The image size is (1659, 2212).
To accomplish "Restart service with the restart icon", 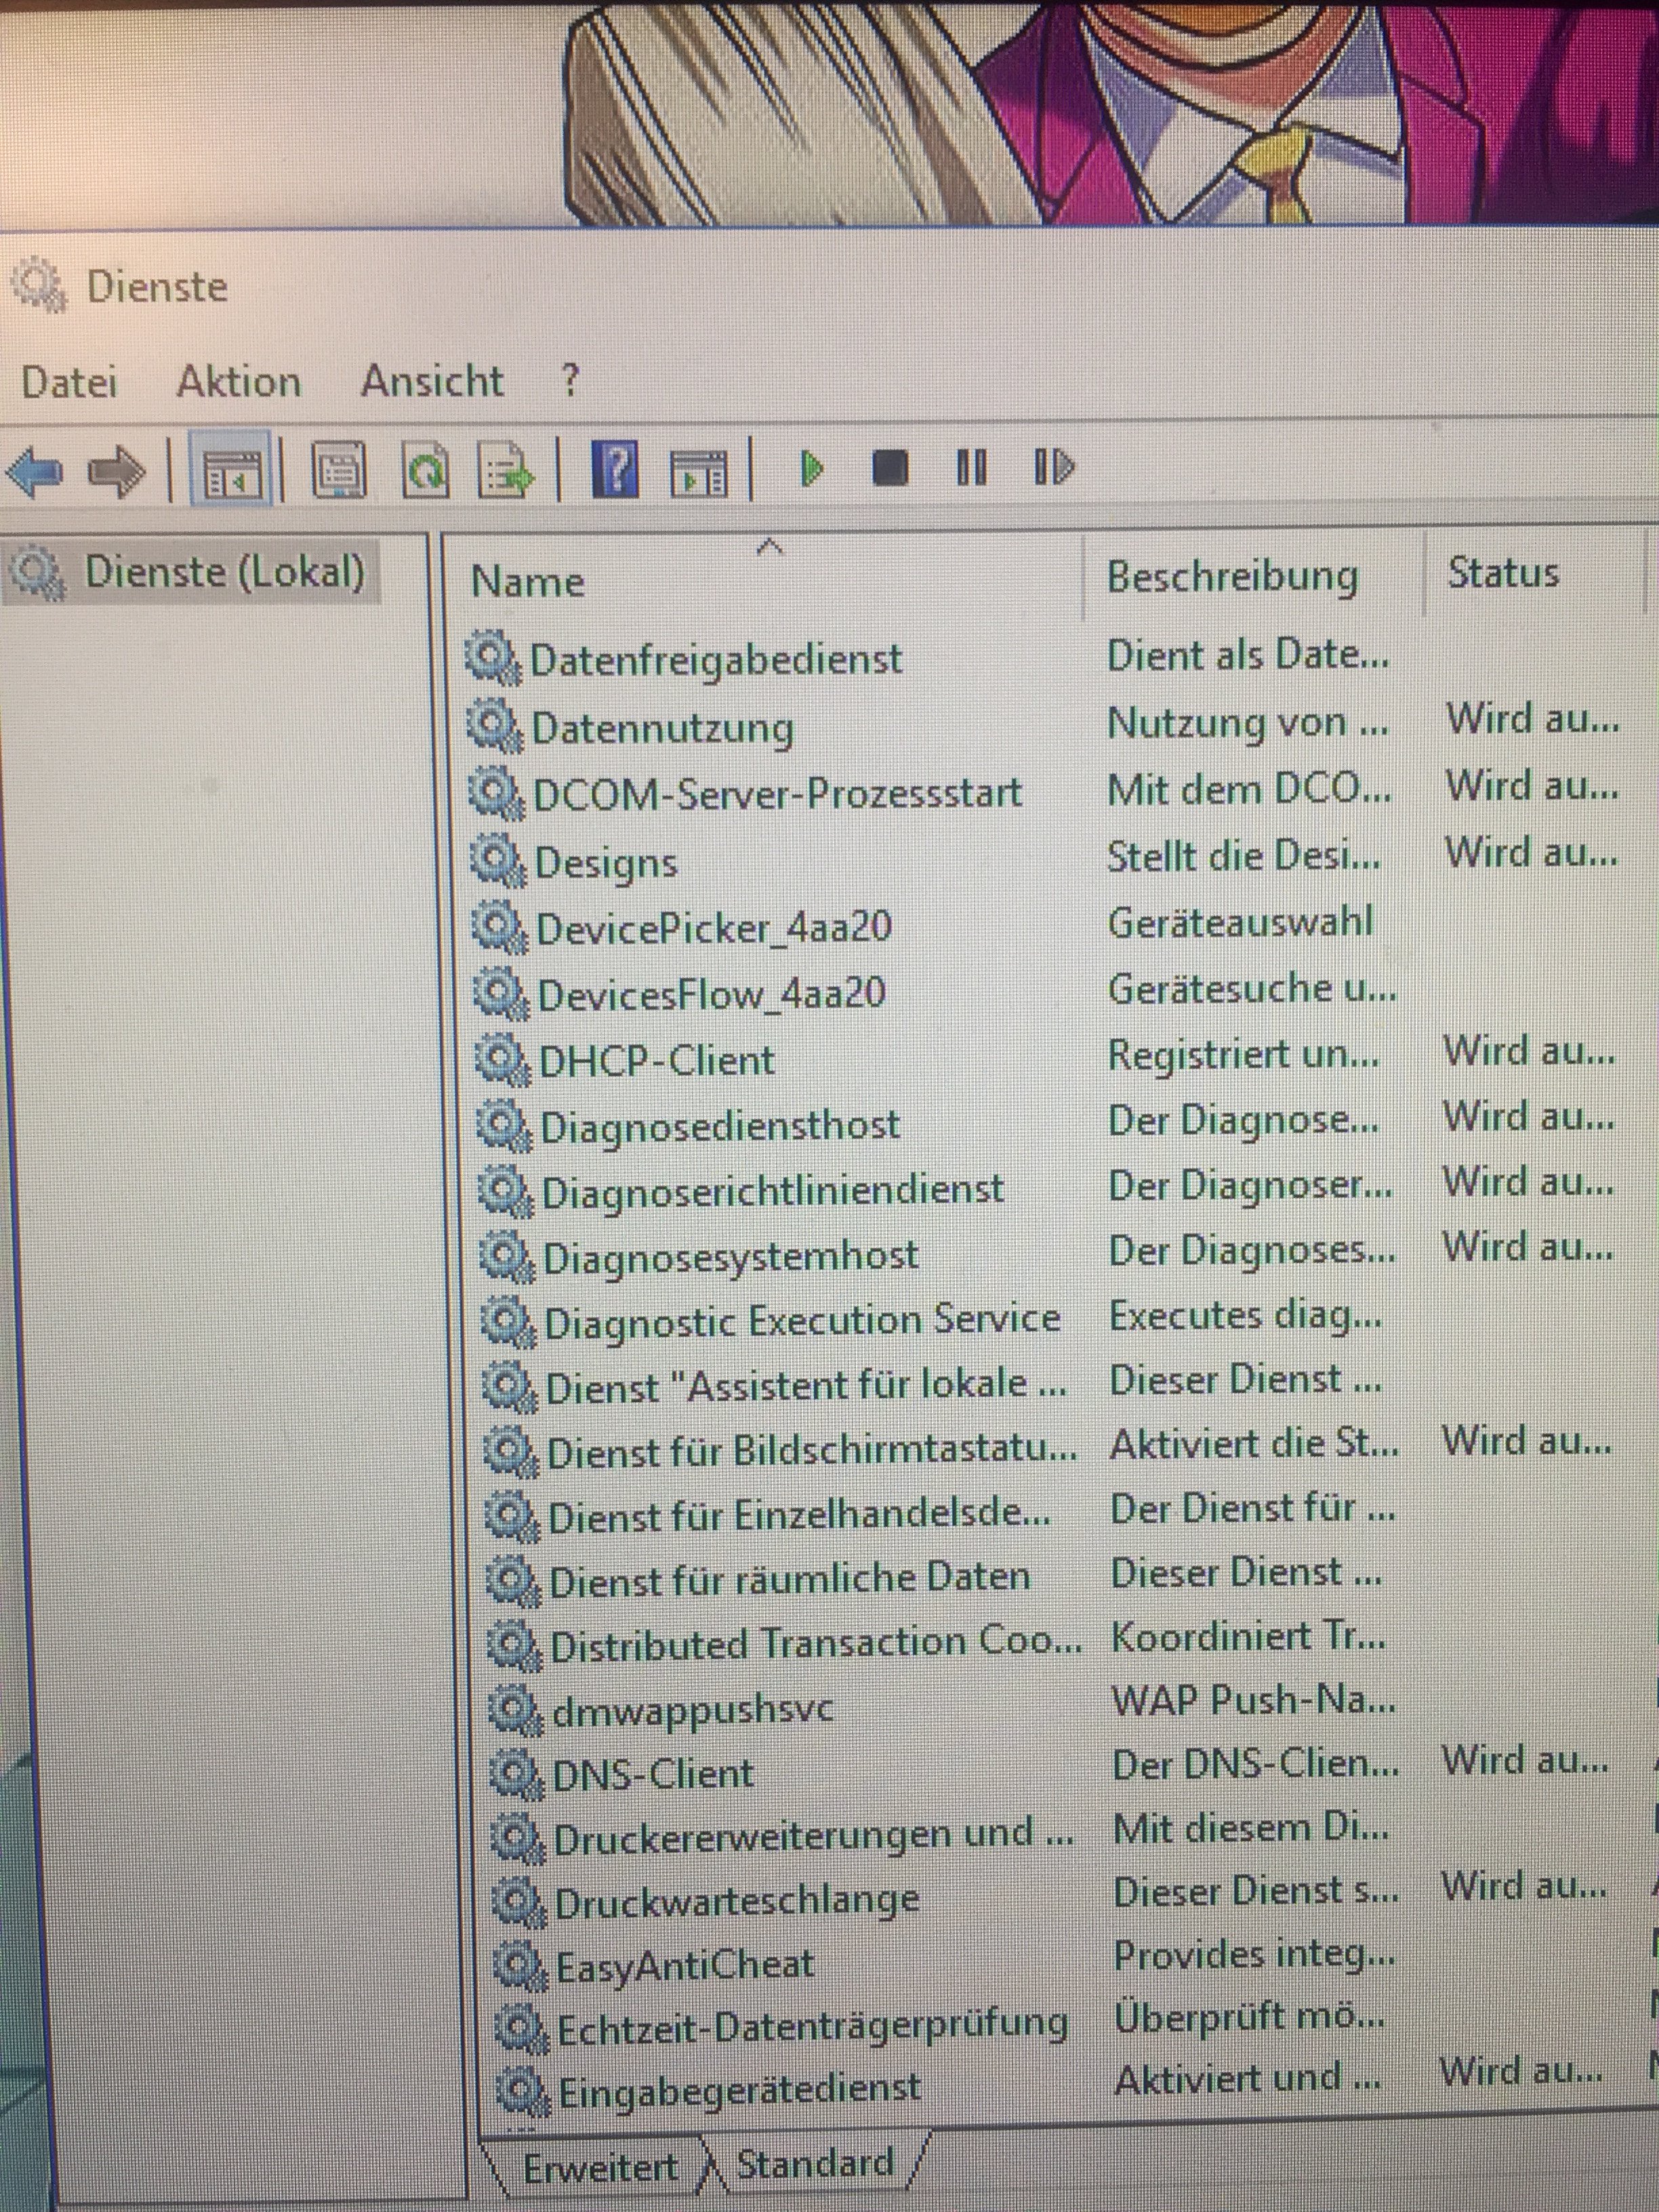I will point(1053,467).
